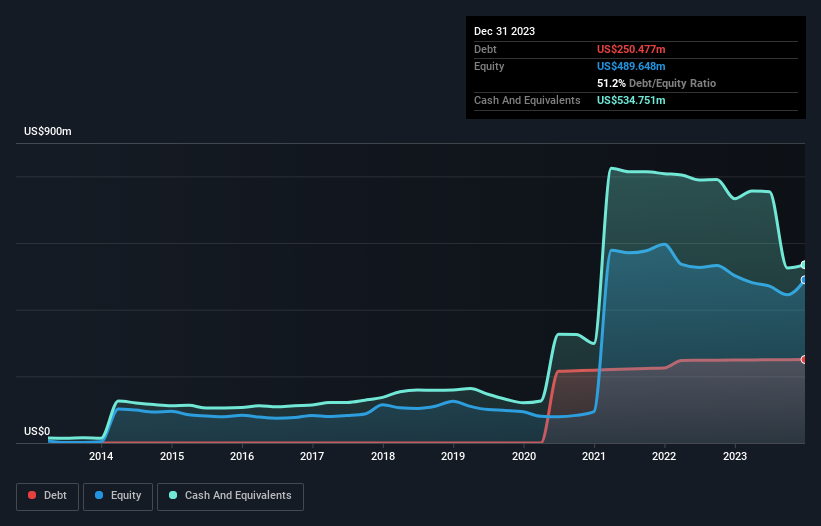This screenshot has height=526, width=821.
Task: Click the tooltip's Cash And Equivalents label
Action: pos(527,100)
